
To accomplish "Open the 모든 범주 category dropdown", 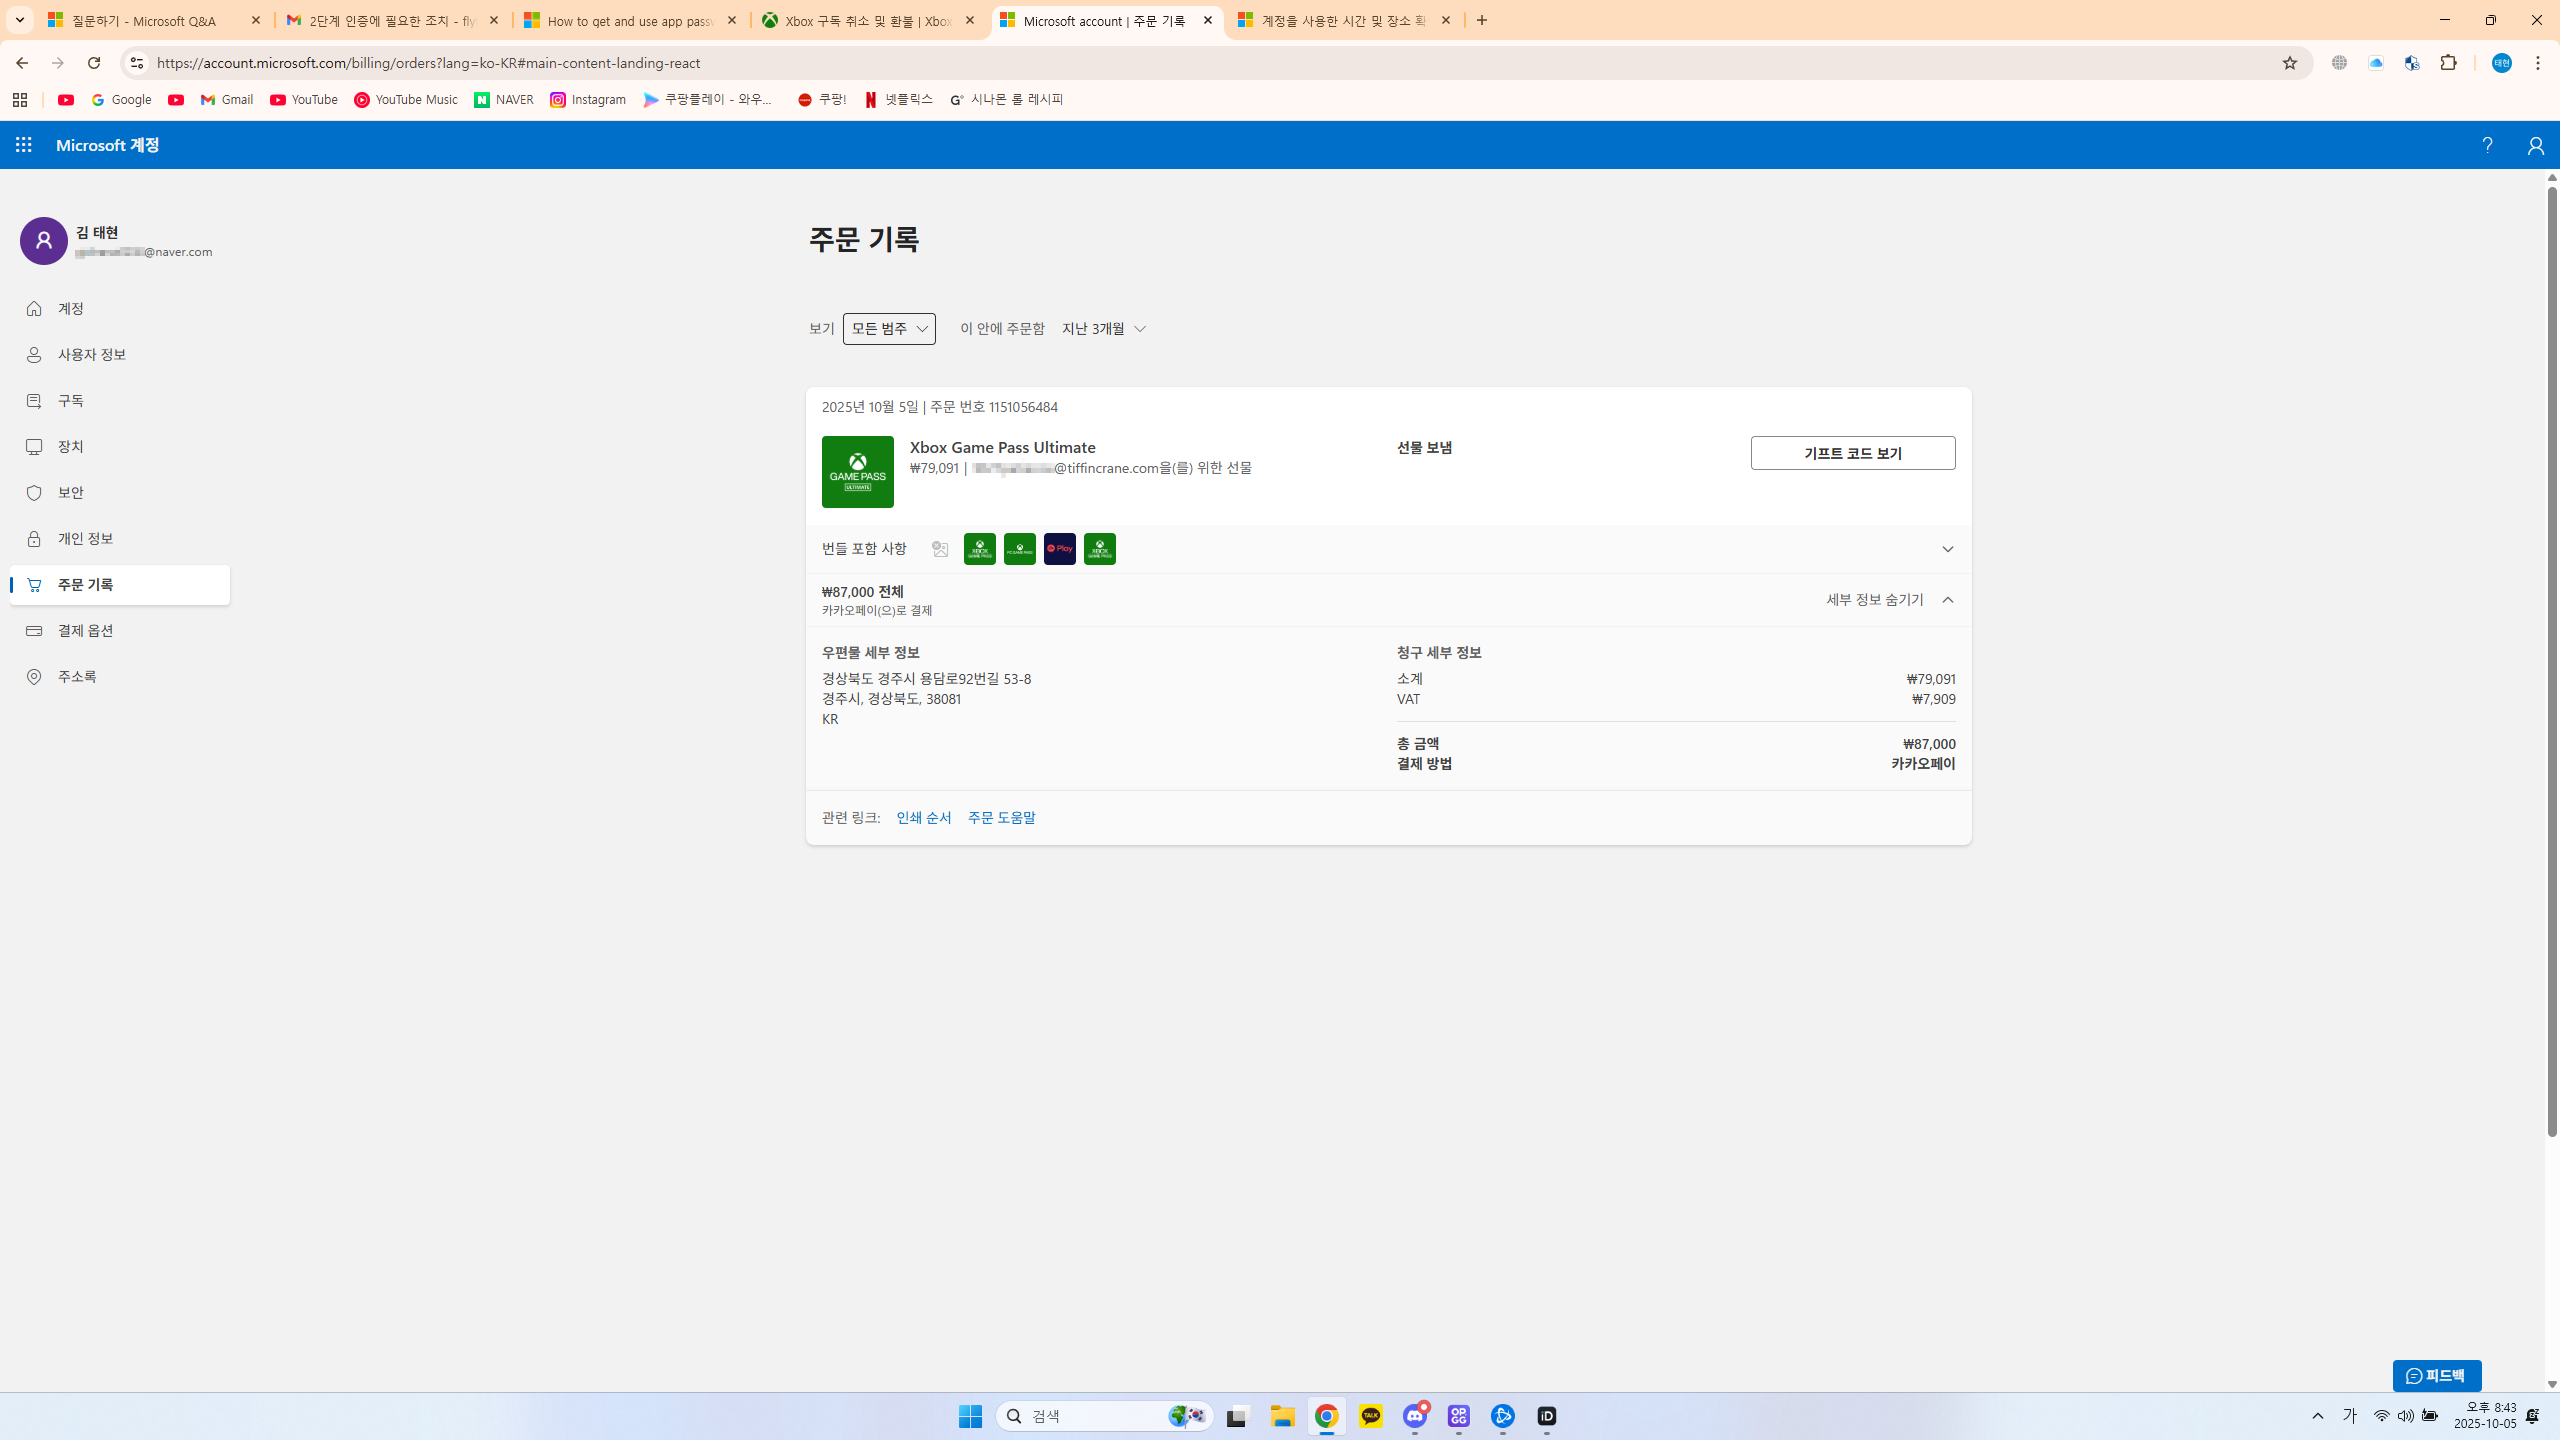I will (x=889, y=329).
